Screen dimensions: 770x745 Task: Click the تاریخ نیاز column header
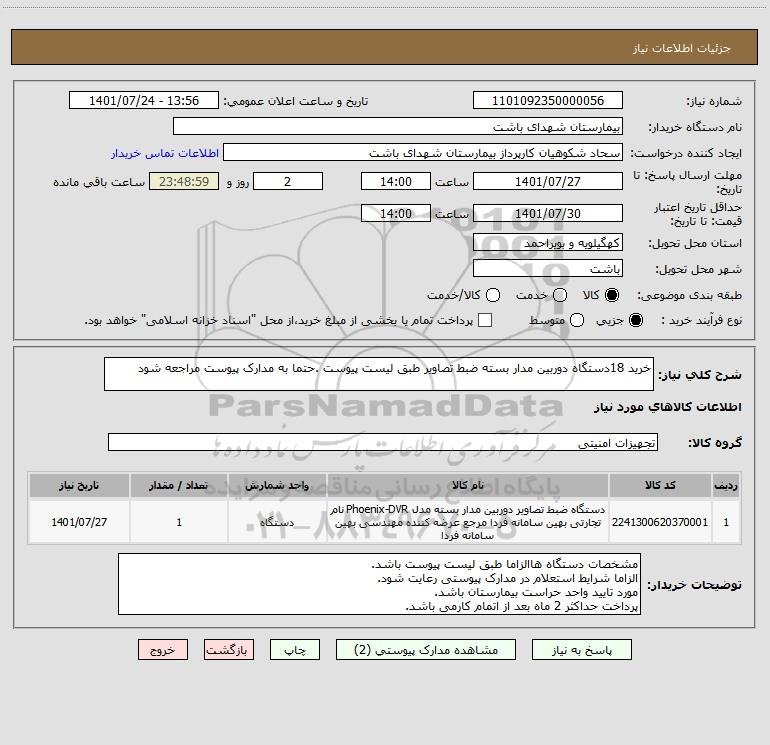79,485
